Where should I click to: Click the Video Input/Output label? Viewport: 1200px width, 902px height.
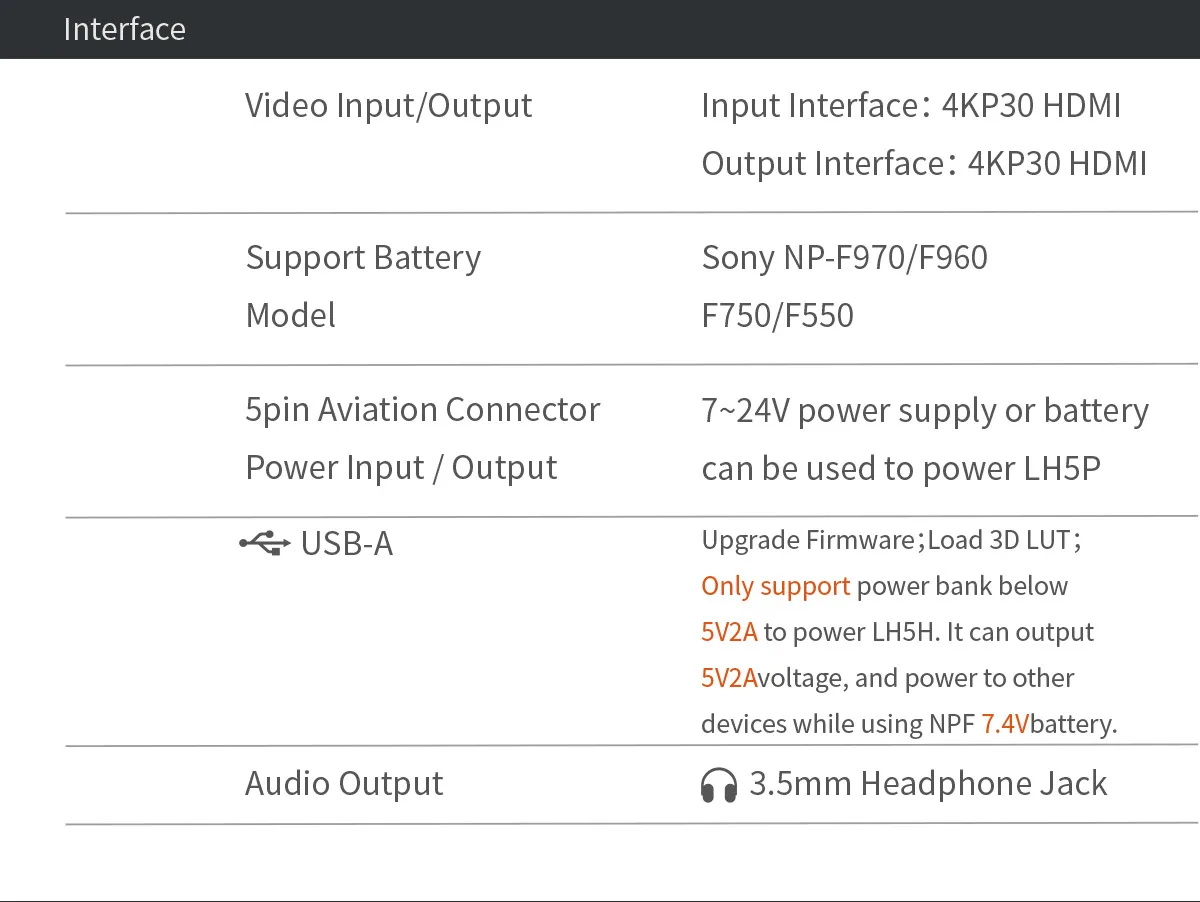coord(388,105)
